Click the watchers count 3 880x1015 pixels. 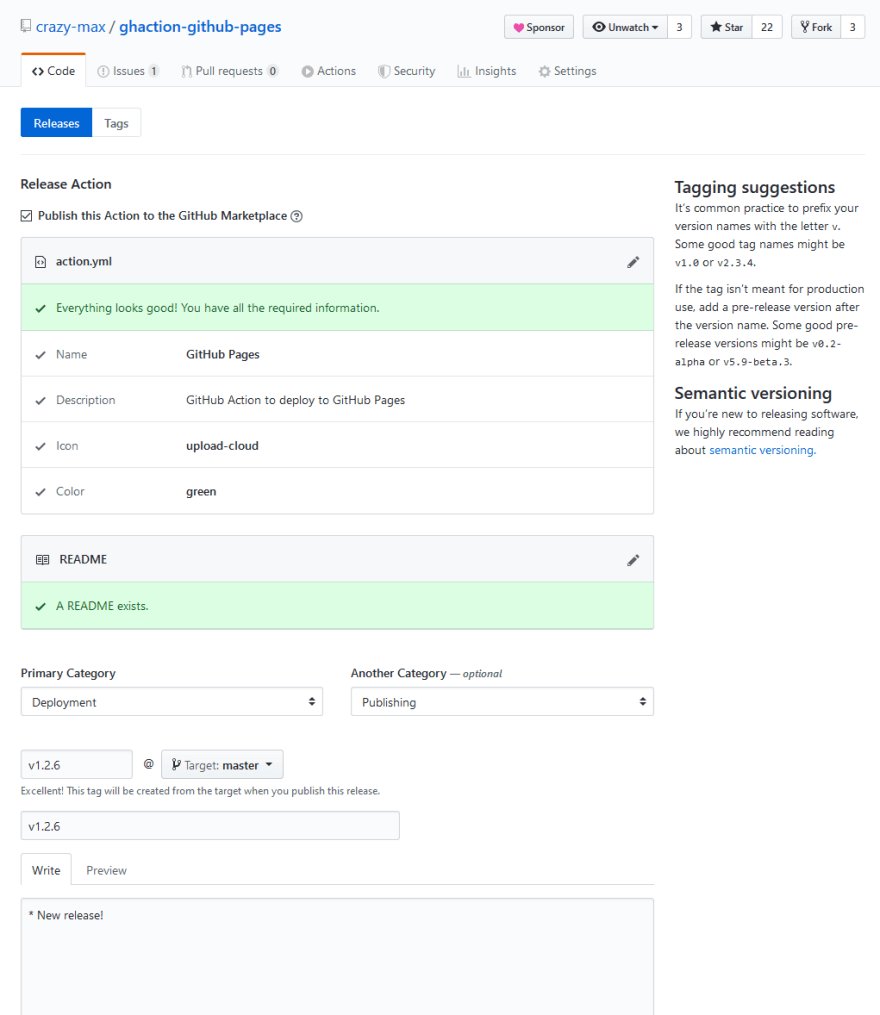(x=679, y=27)
